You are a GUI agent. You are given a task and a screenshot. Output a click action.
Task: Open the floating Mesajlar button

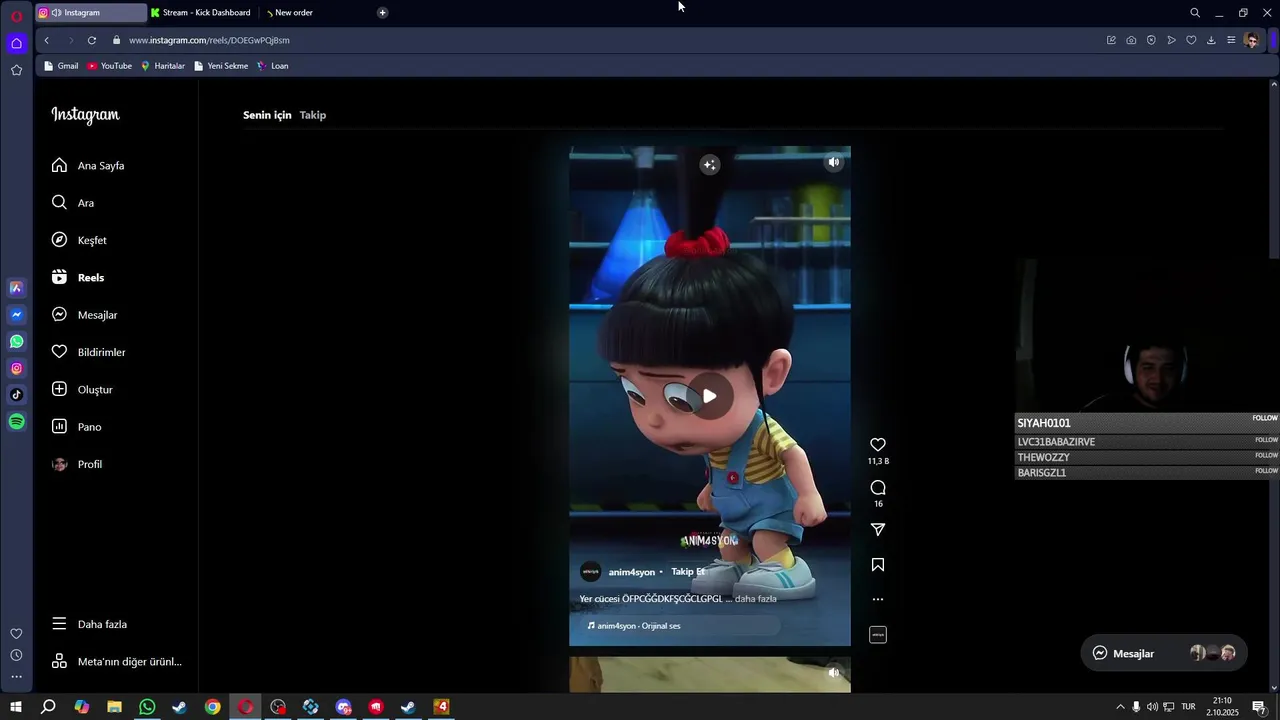coord(1164,653)
